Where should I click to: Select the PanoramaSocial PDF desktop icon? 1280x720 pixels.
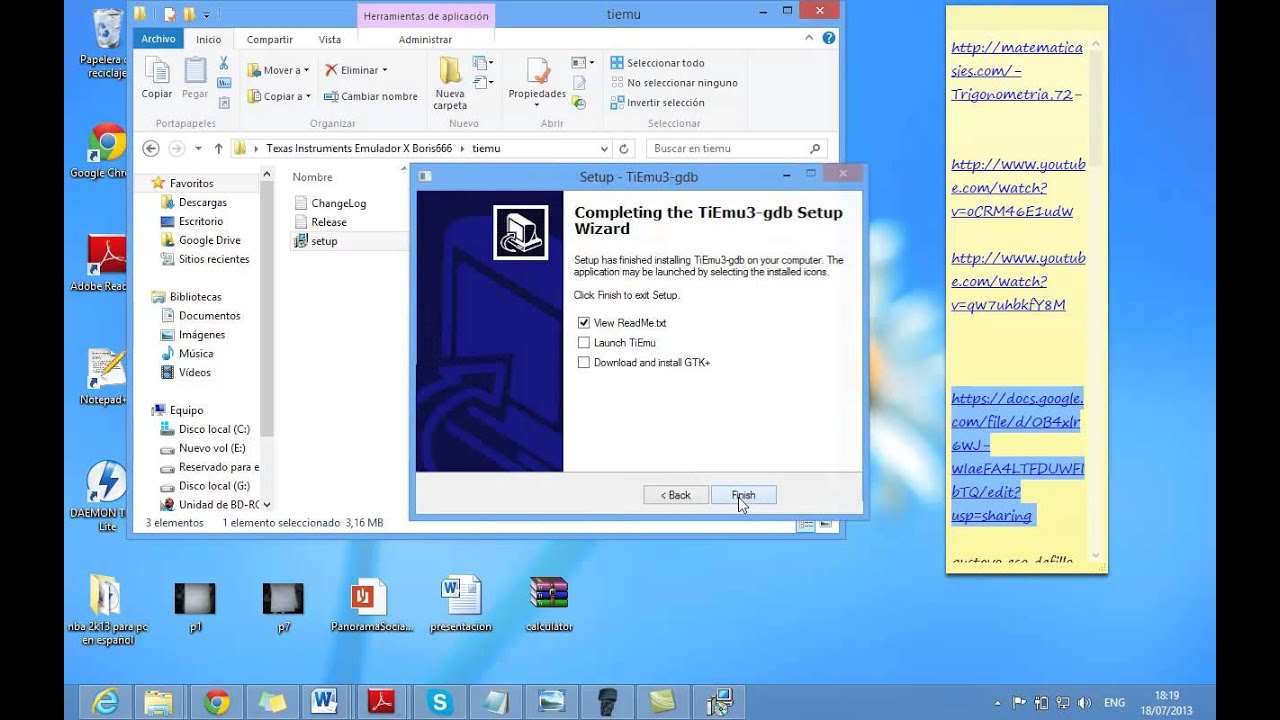[369, 604]
